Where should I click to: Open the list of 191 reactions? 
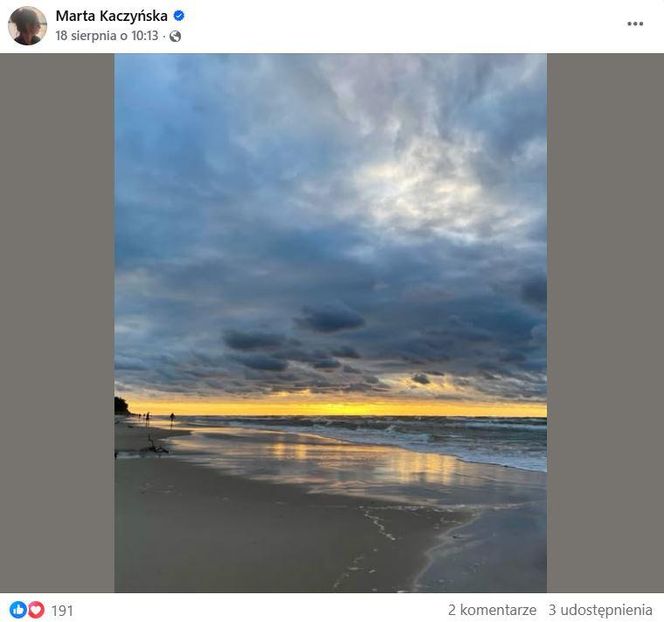tap(63, 610)
